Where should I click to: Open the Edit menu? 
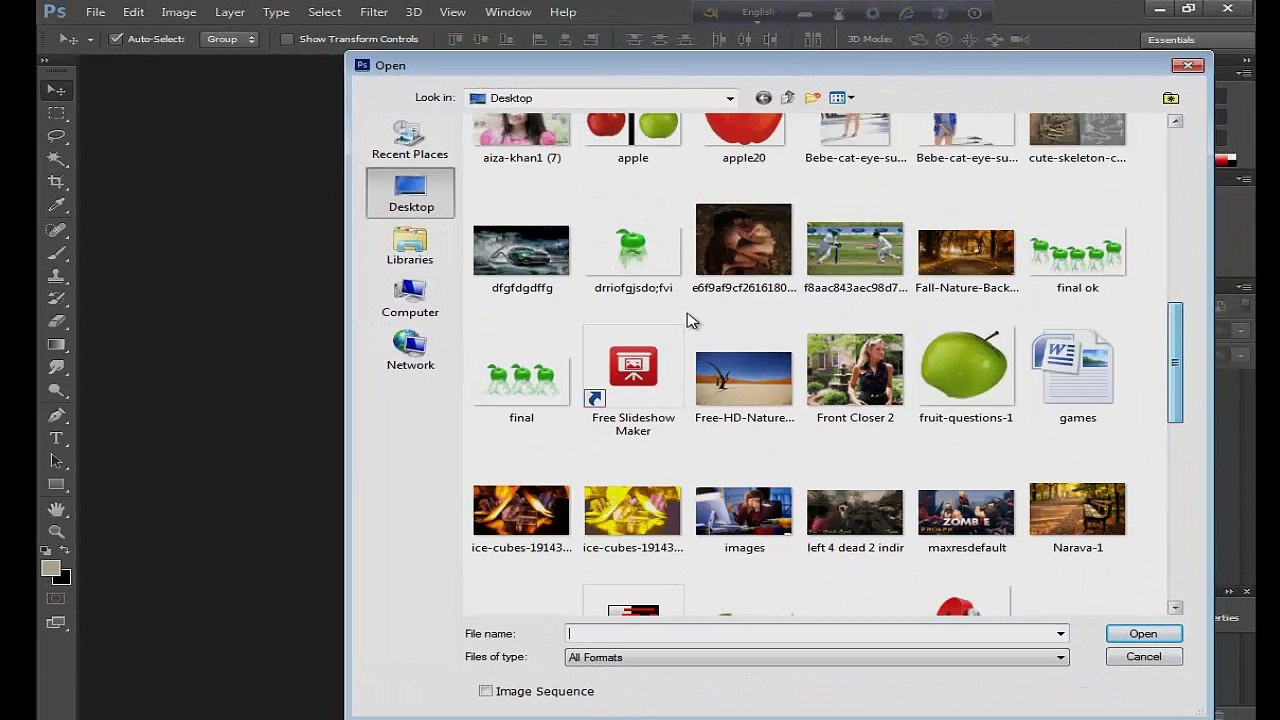[133, 12]
